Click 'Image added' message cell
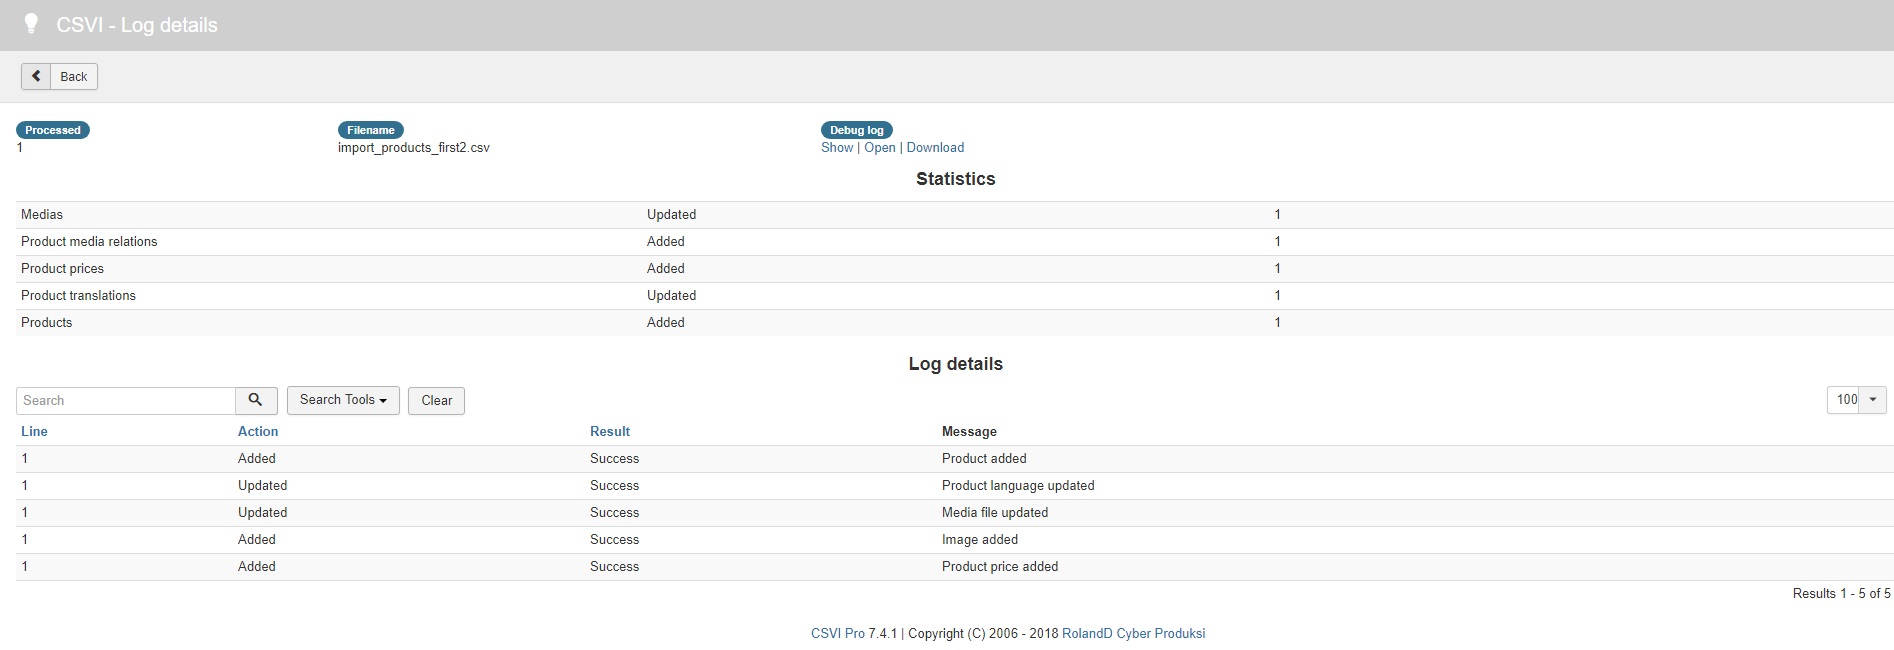 [980, 539]
